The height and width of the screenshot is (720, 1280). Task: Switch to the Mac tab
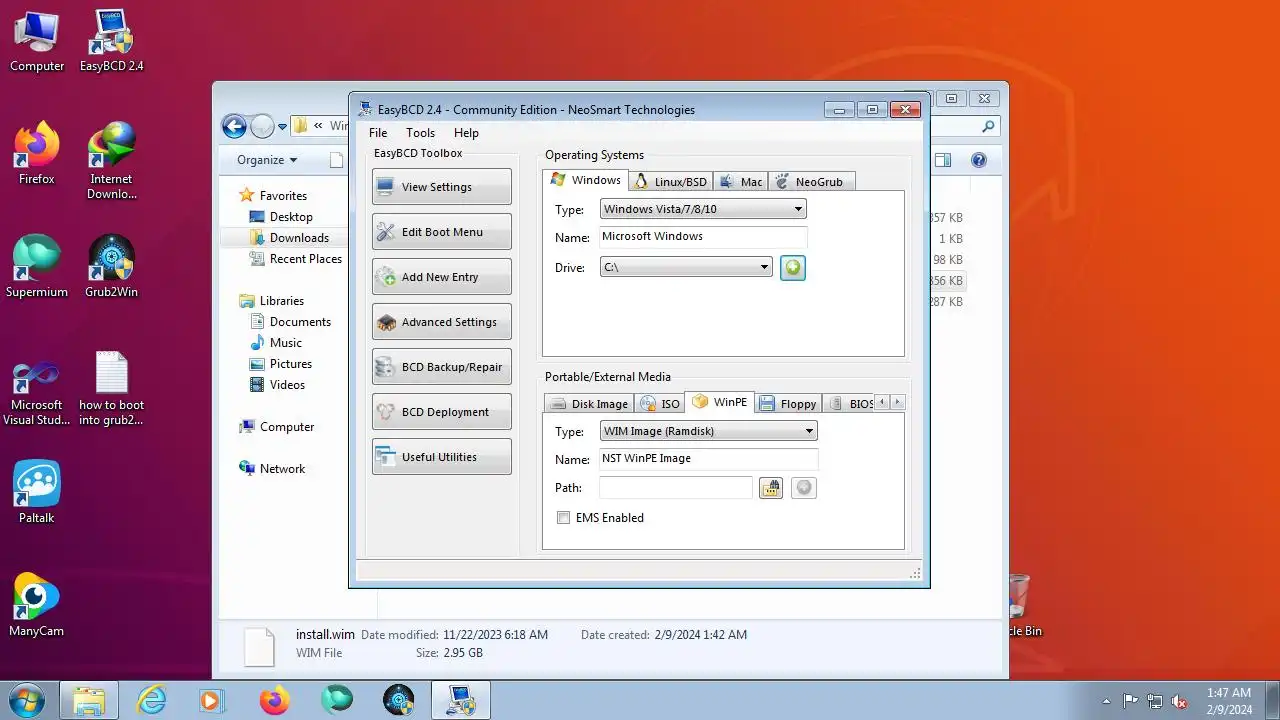740,181
